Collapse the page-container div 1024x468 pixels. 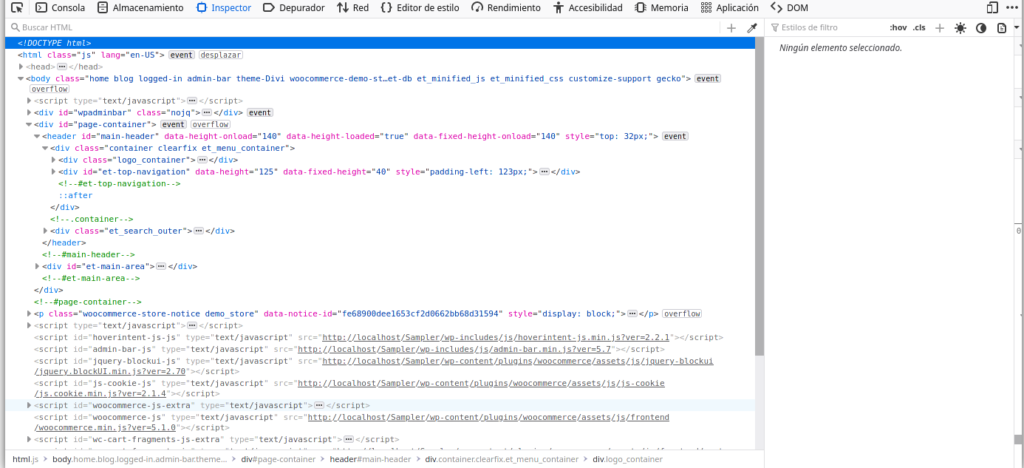pos(29,124)
